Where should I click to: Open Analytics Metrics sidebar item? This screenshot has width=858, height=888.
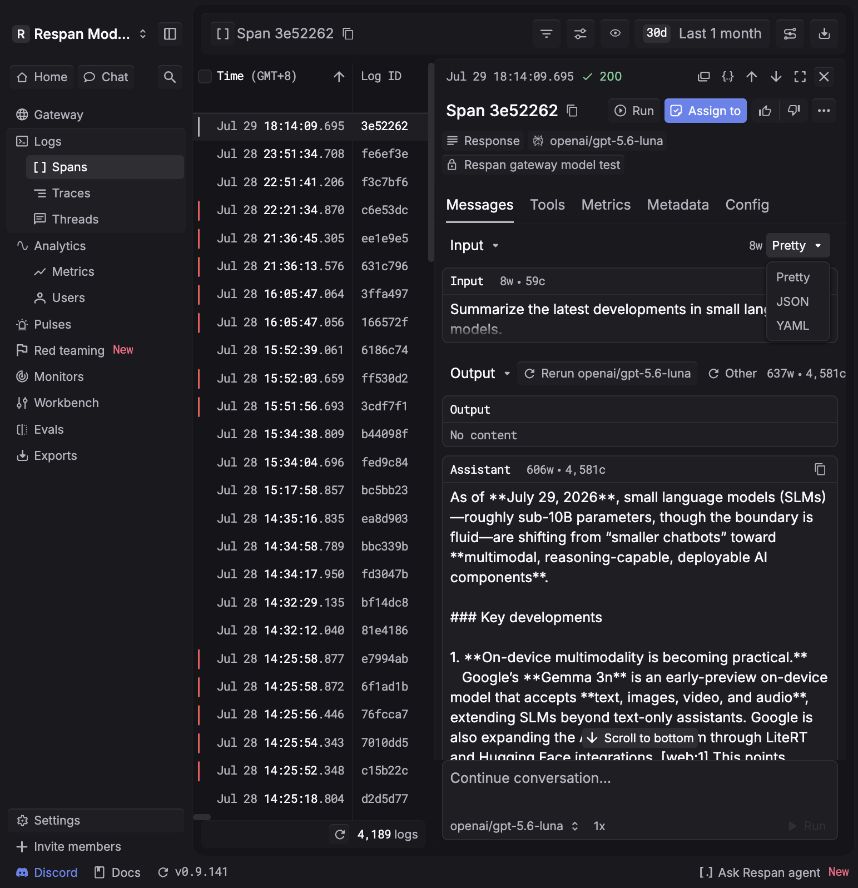tap(105, 272)
